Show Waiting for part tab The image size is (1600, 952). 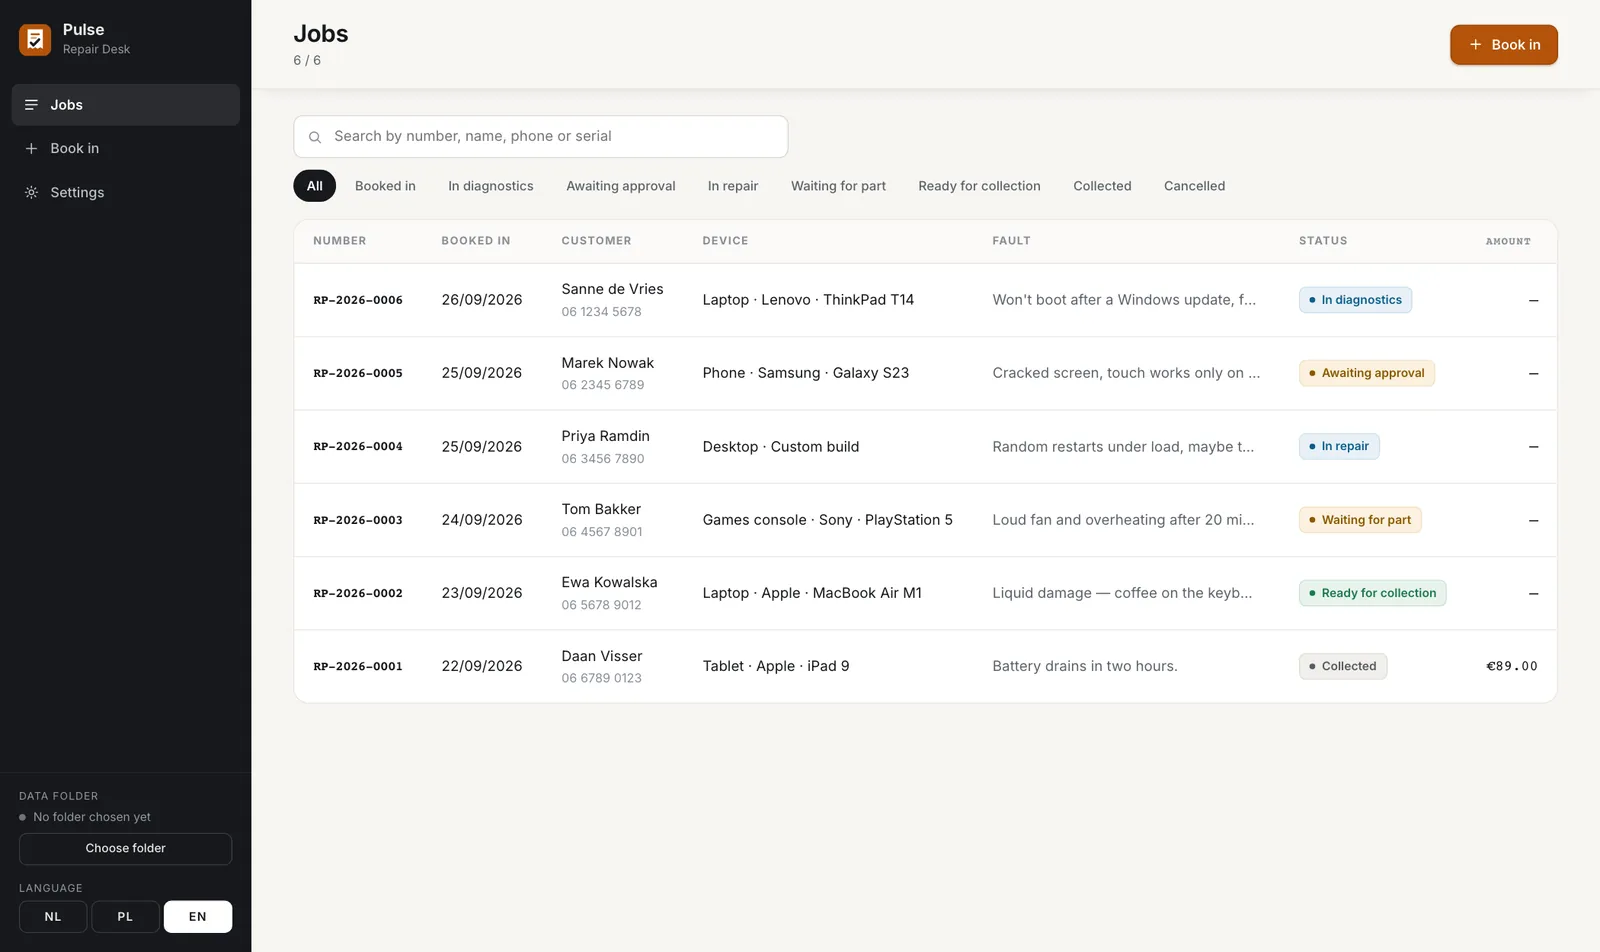(838, 186)
